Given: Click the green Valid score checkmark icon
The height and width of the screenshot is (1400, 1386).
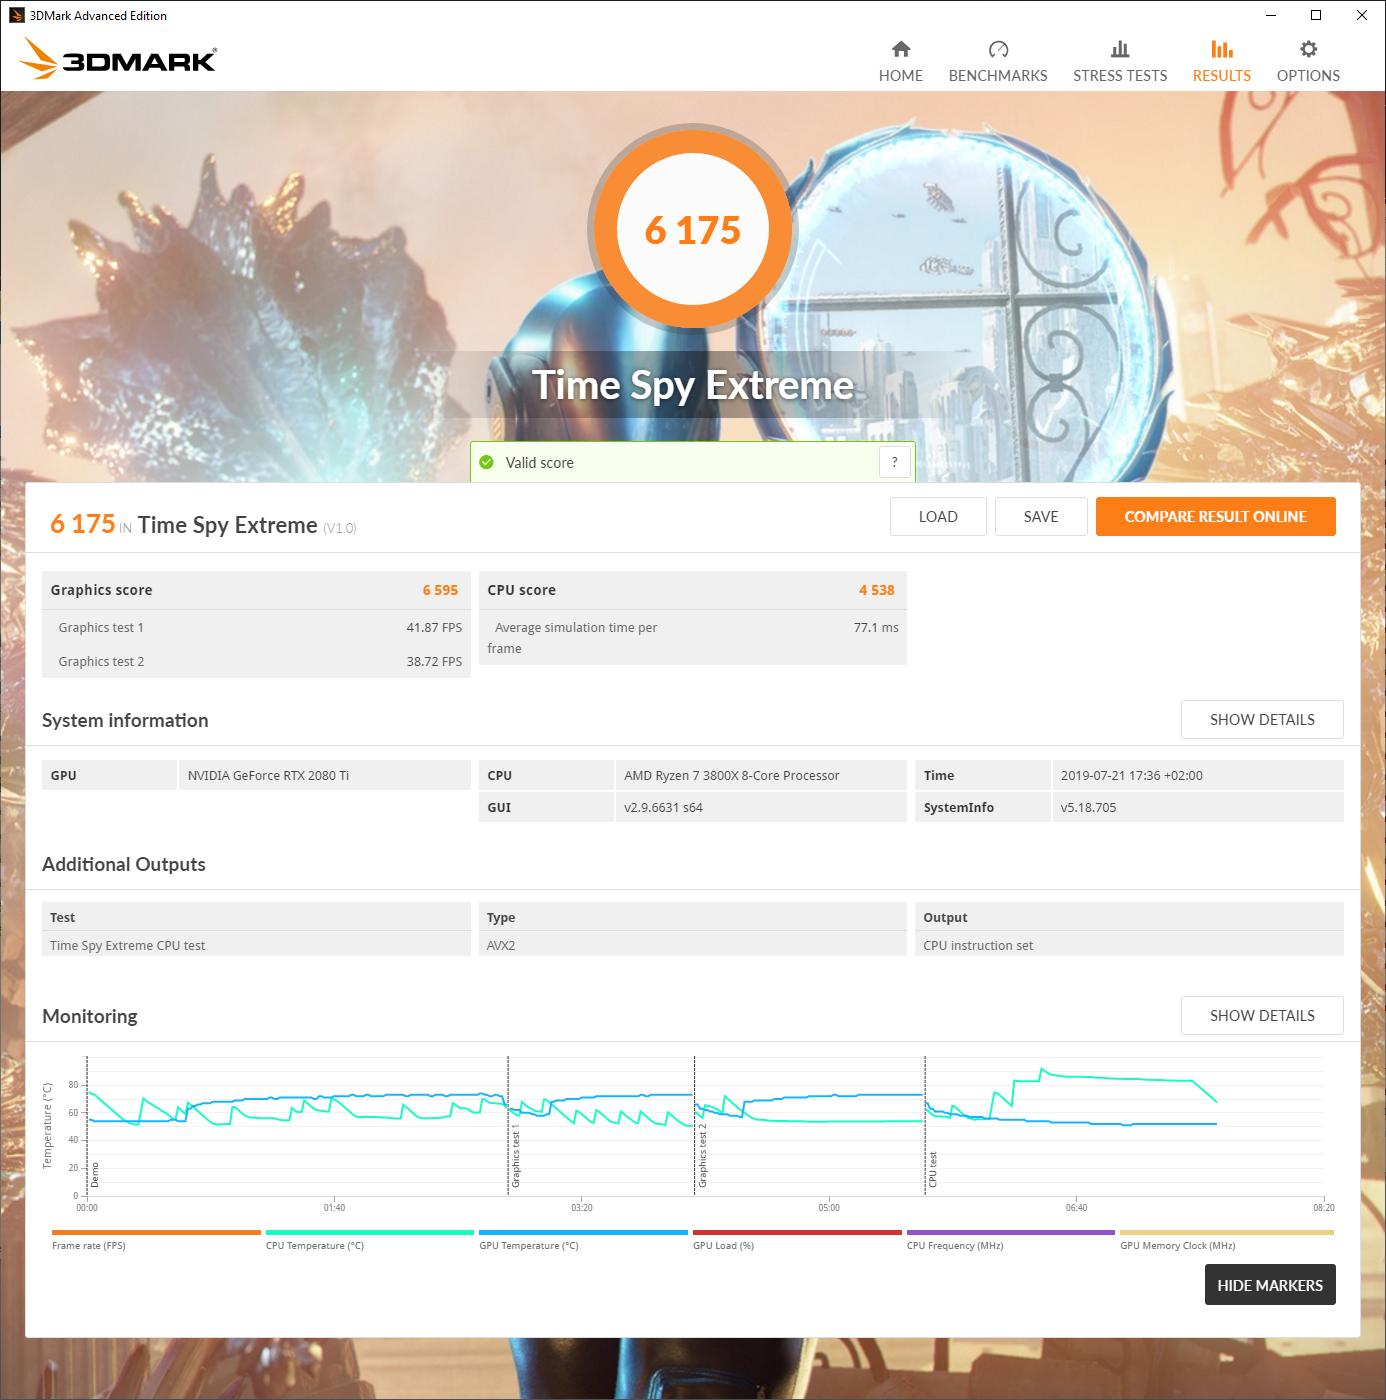Looking at the screenshot, I should (486, 462).
